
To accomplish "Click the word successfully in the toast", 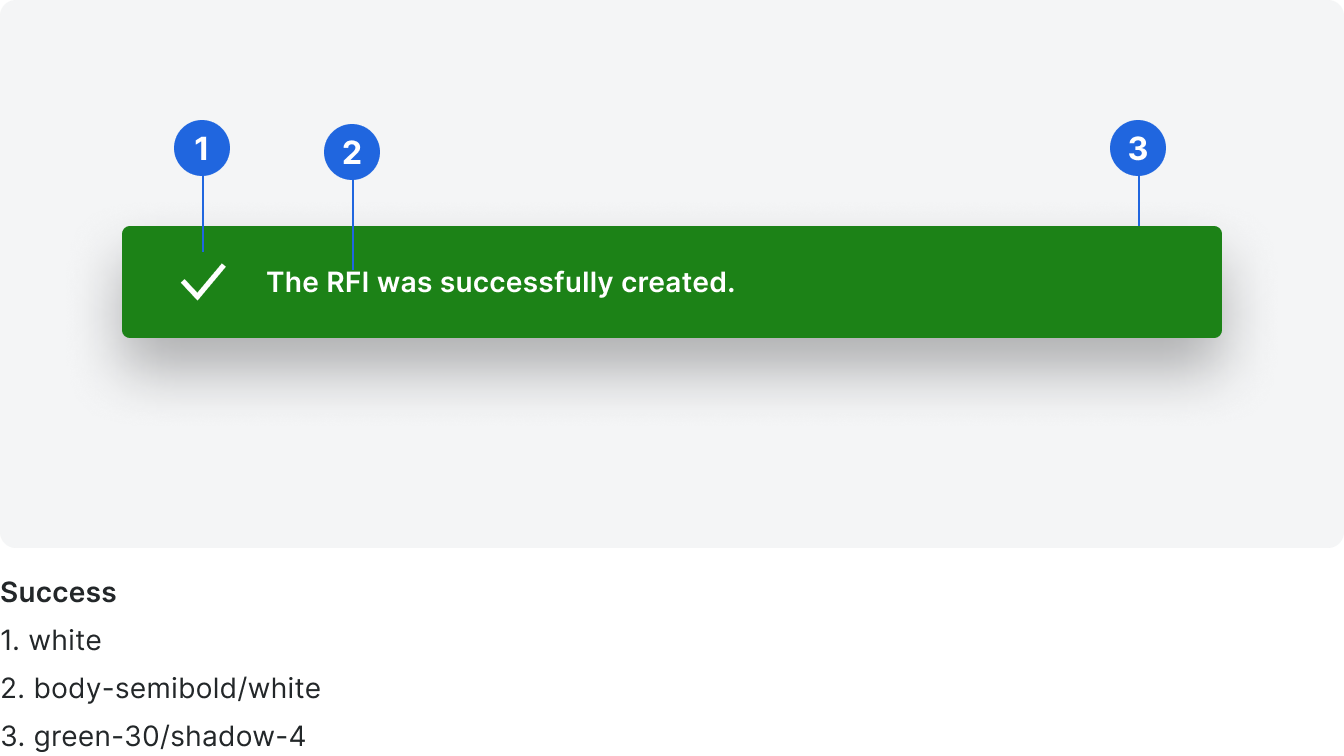I will coord(526,283).
